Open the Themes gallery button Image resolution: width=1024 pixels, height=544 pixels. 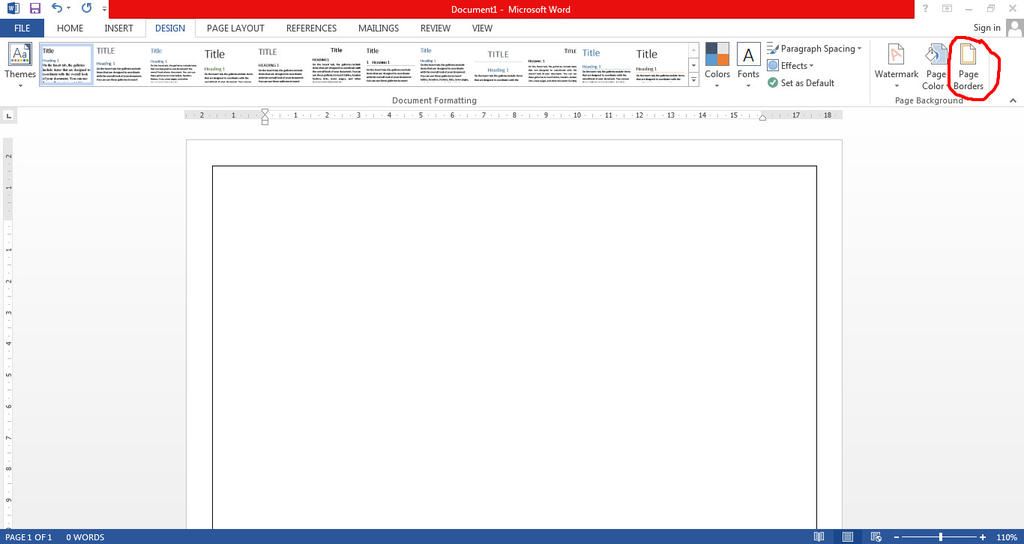[x=20, y=65]
